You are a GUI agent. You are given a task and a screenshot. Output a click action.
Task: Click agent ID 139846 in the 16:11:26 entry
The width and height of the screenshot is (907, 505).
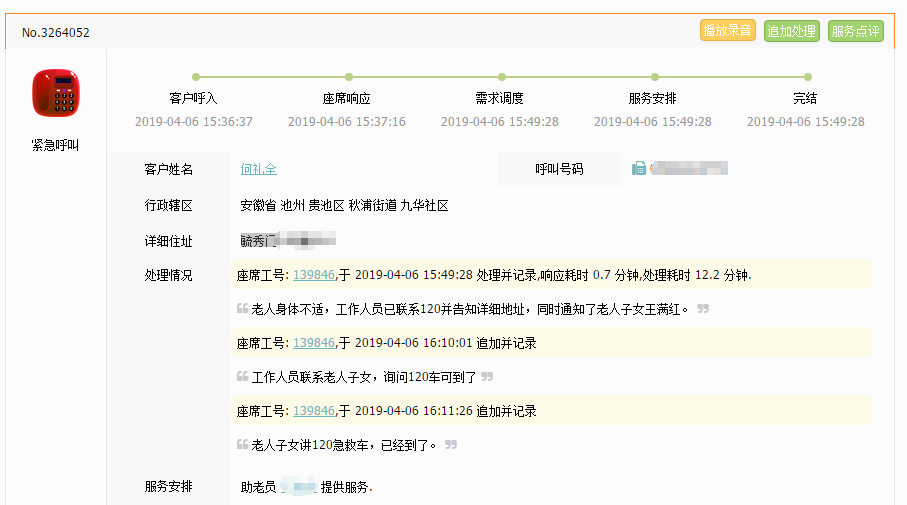(313, 411)
